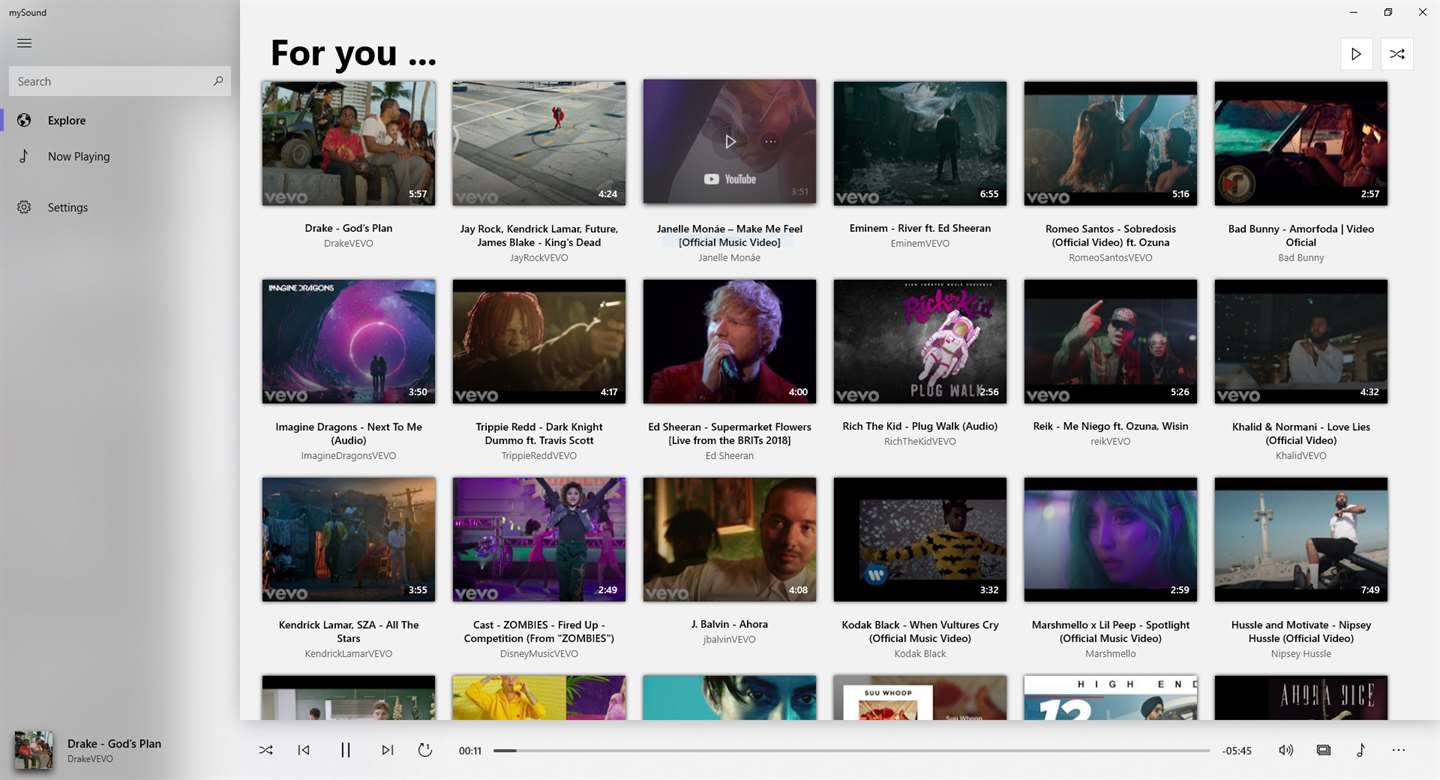The width and height of the screenshot is (1440, 780).
Task: Open J. Balvin - Ahora thumbnail
Action: (x=729, y=539)
